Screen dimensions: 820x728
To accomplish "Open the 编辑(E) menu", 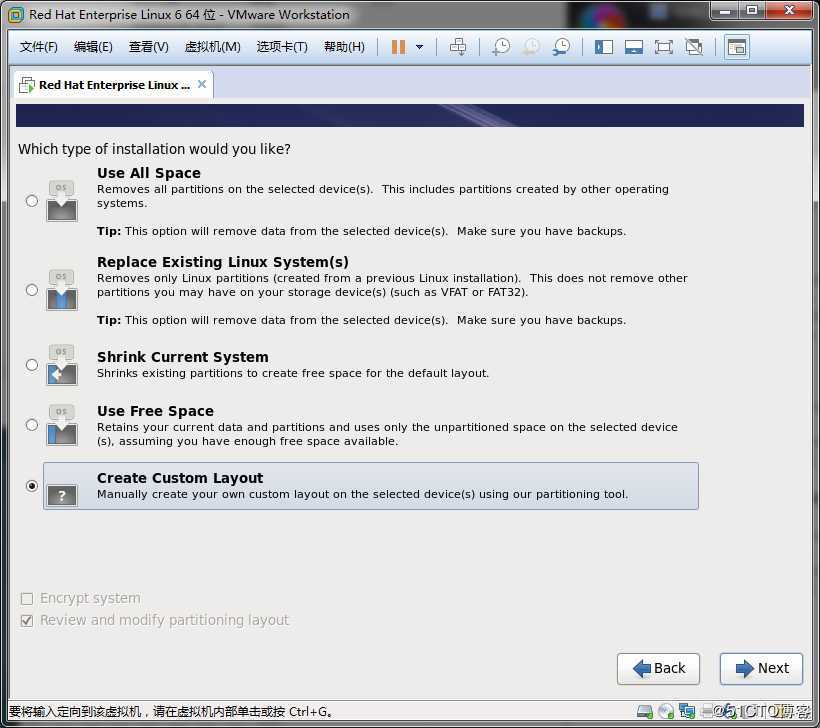I will pos(93,47).
